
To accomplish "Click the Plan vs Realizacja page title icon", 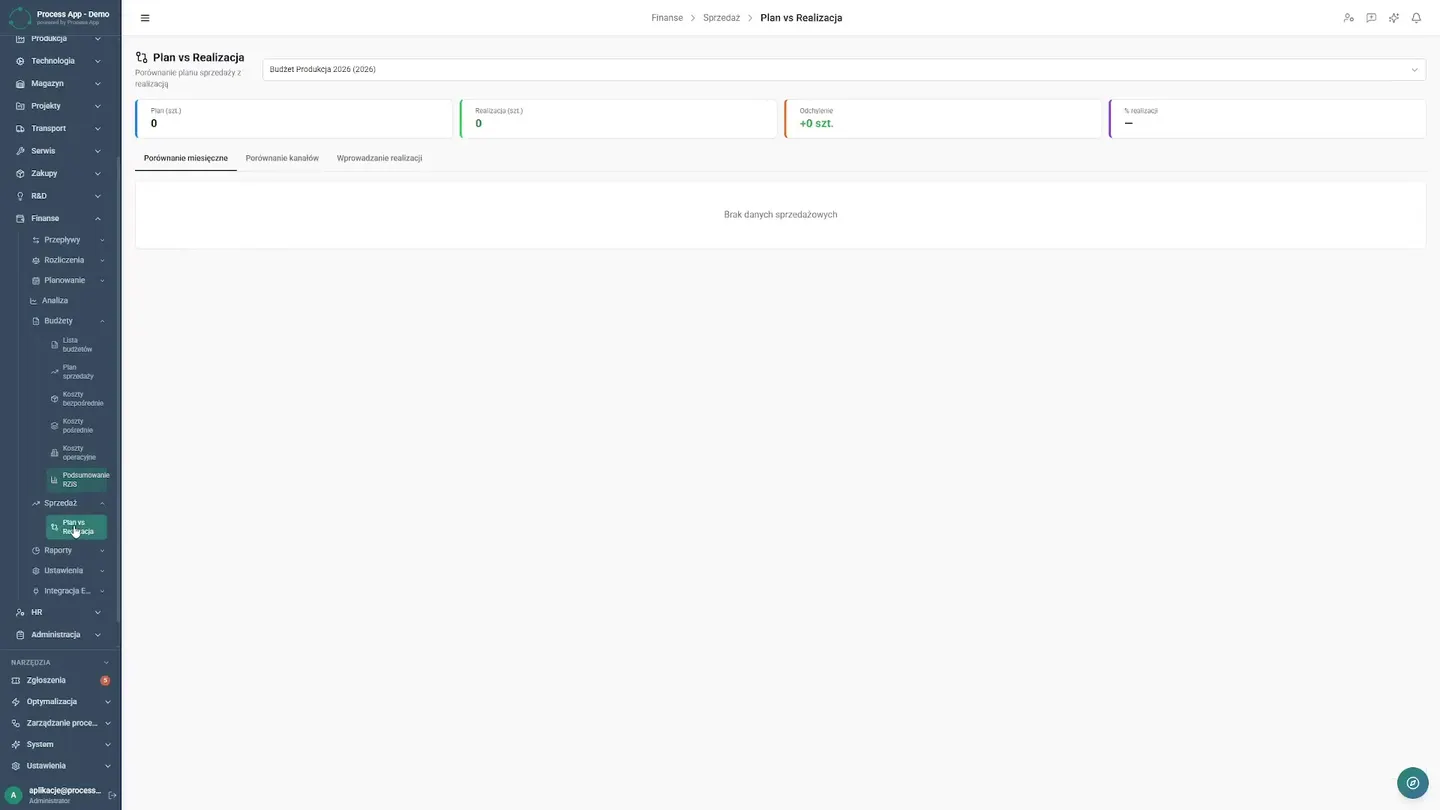I will pos(141,58).
